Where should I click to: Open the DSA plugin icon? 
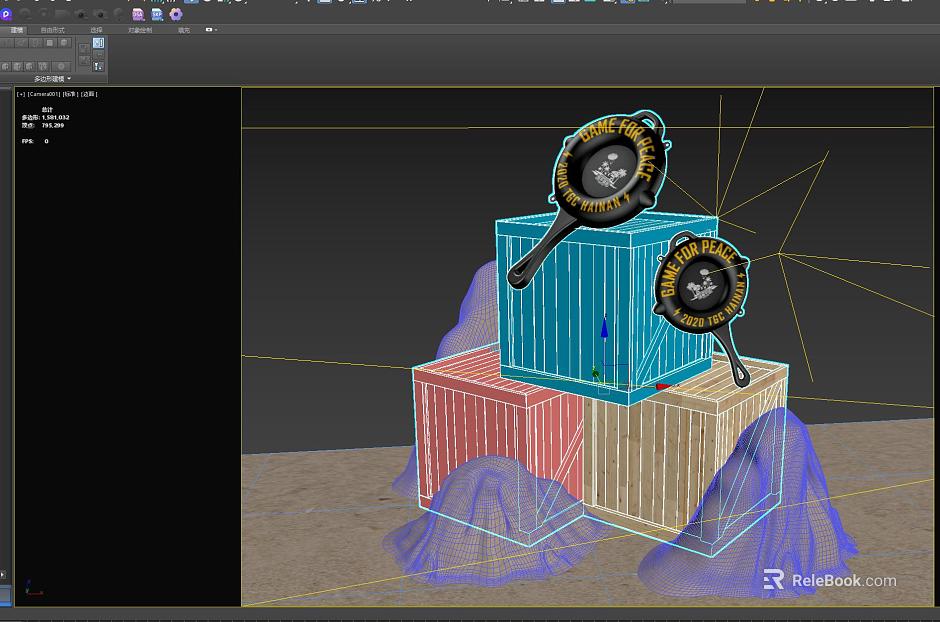(x=138, y=14)
